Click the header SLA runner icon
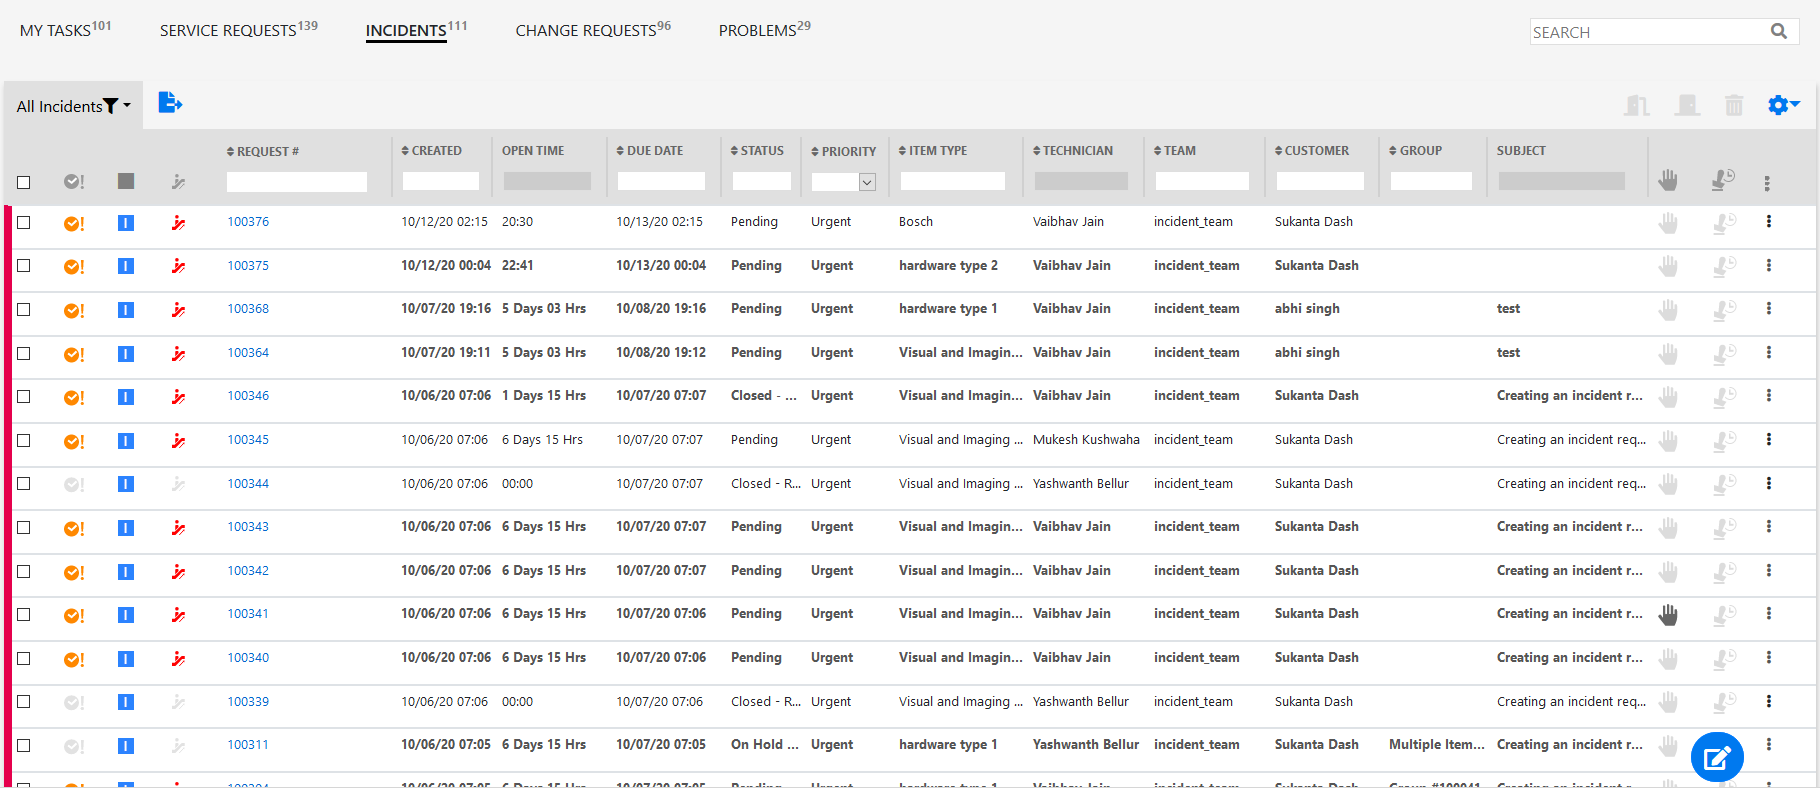Viewport: 1820px width, 788px height. click(178, 181)
